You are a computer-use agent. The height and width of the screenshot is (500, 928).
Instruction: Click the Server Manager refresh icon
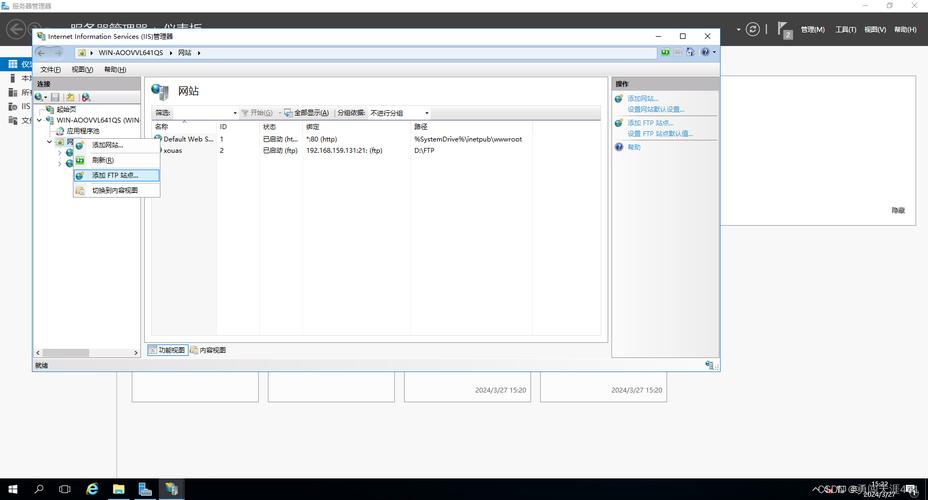[x=753, y=29]
